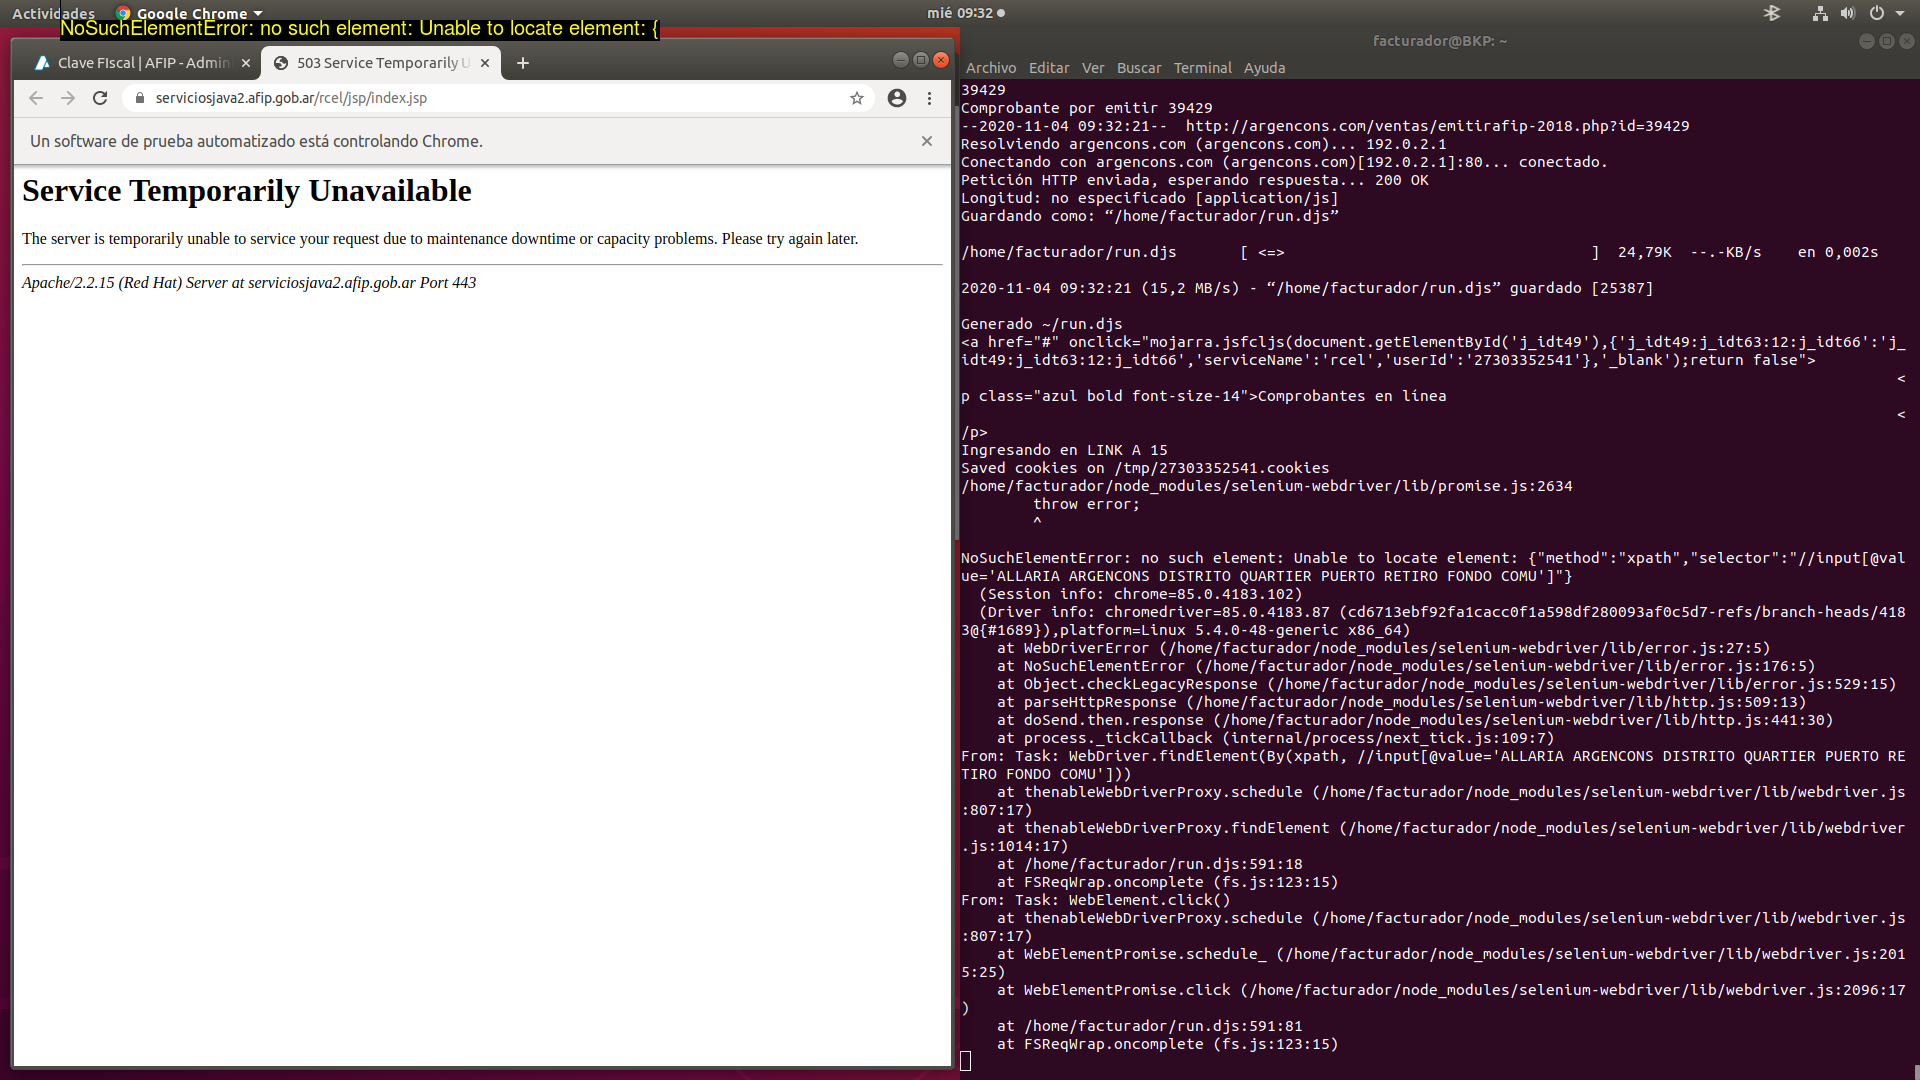Minimize the facturador terminal window
The image size is (1920, 1080).
coord(1866,41)
